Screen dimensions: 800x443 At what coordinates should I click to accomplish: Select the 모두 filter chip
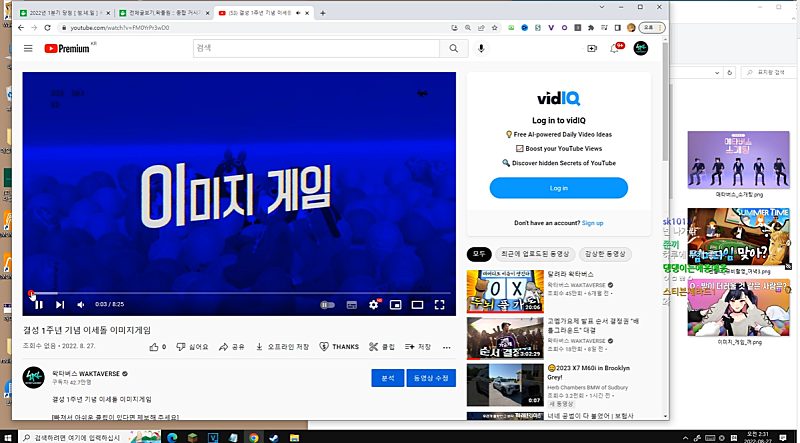pyautogui.click(x=479, y=254)
